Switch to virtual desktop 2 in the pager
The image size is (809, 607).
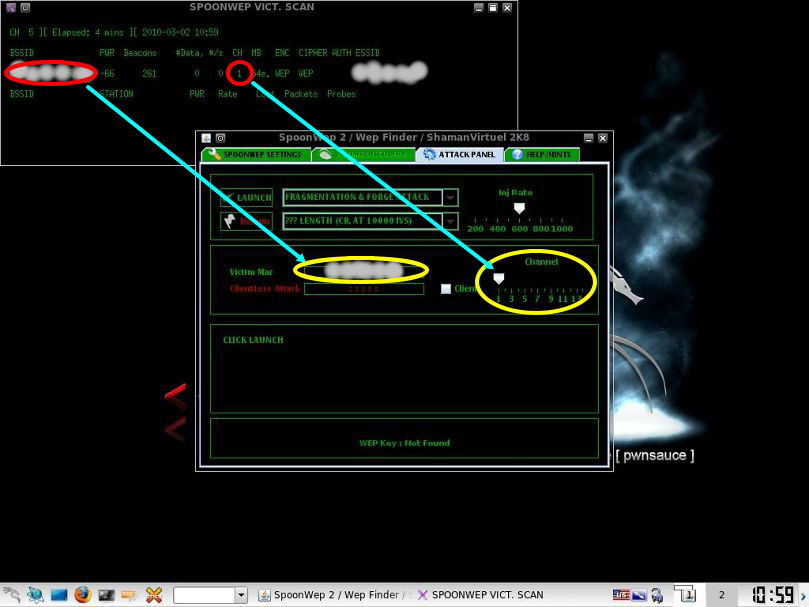[x=721, y=595]
